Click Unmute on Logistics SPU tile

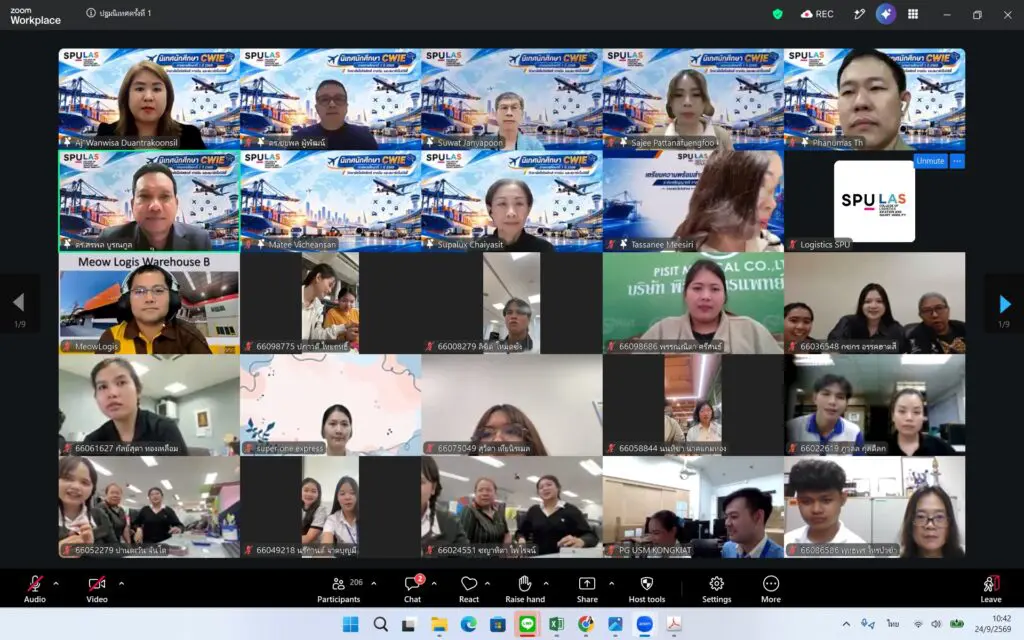point(930,161)
